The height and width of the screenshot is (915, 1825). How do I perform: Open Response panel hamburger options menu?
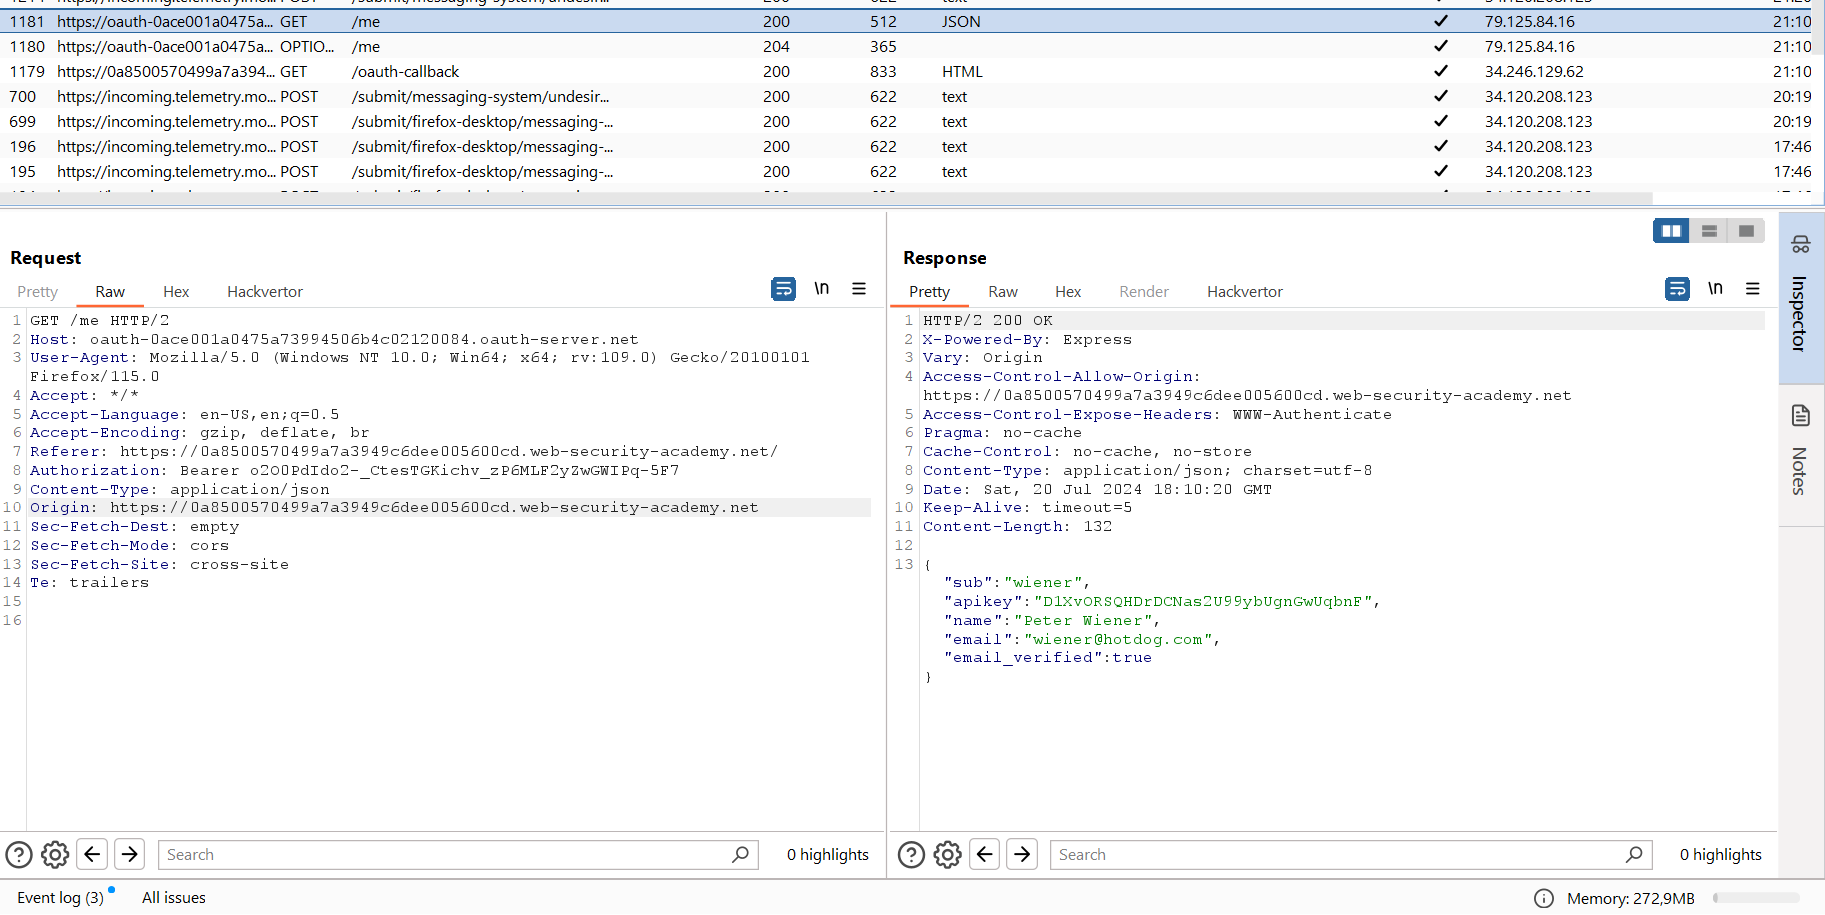(x=1753, y=289)
